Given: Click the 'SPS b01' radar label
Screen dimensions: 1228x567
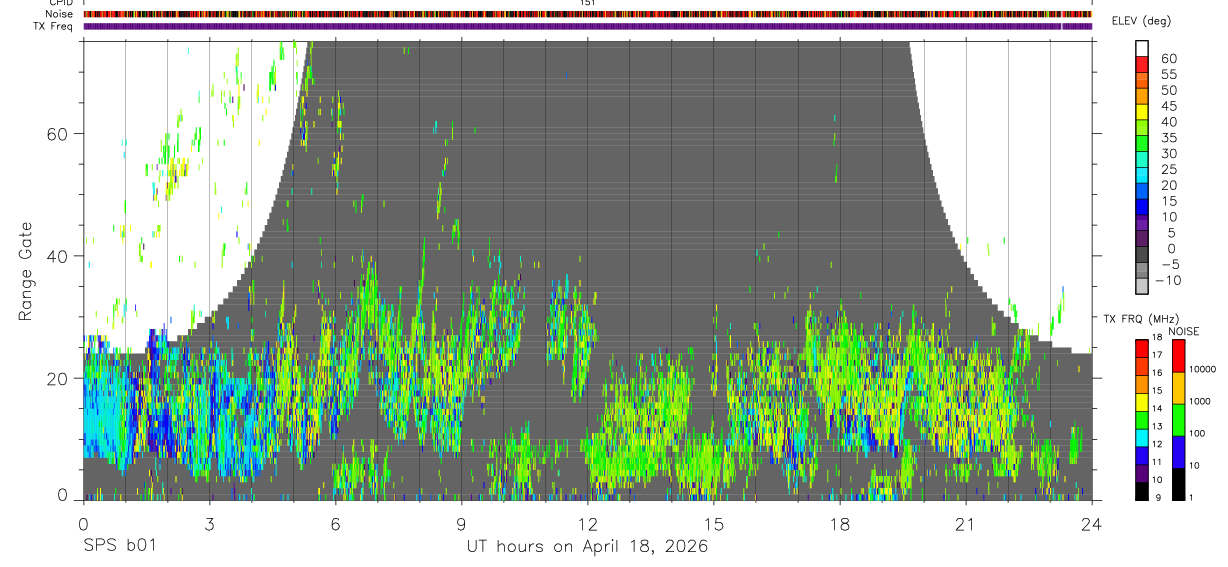Looking at the screenshot, I should tap(119, 547).
